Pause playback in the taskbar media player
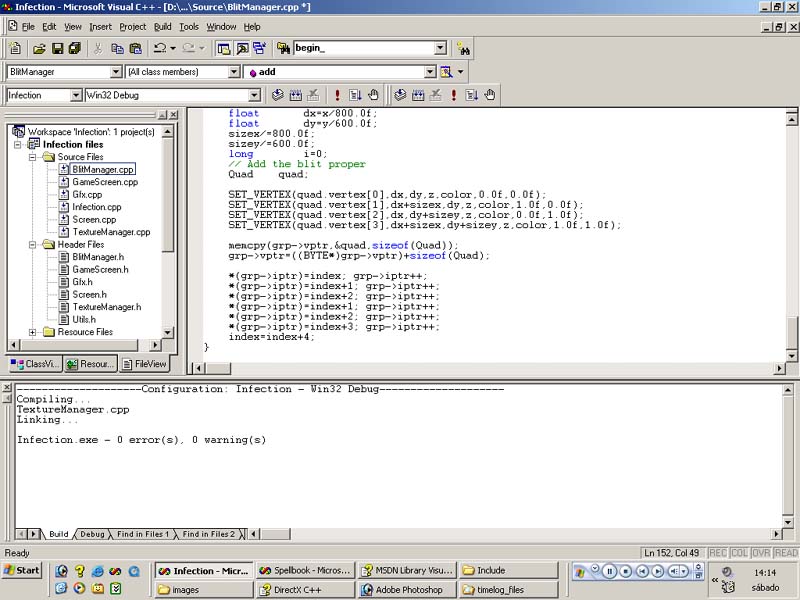Image resolution: width=800 pixels, height=600 pixels. pos(609,571)
